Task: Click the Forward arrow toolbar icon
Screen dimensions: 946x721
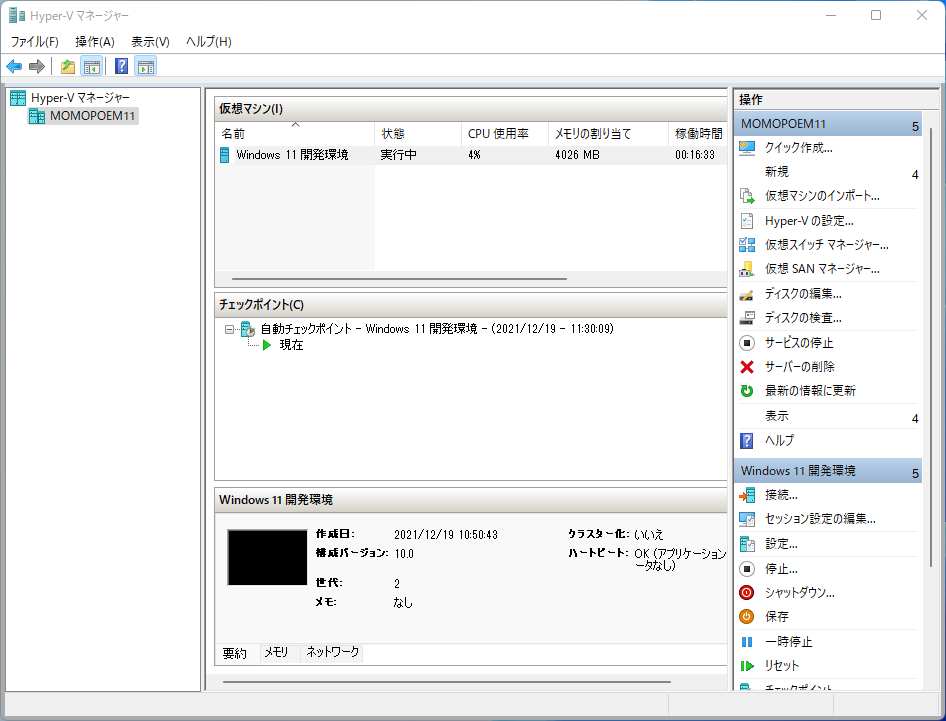Action: click(37, 66)
